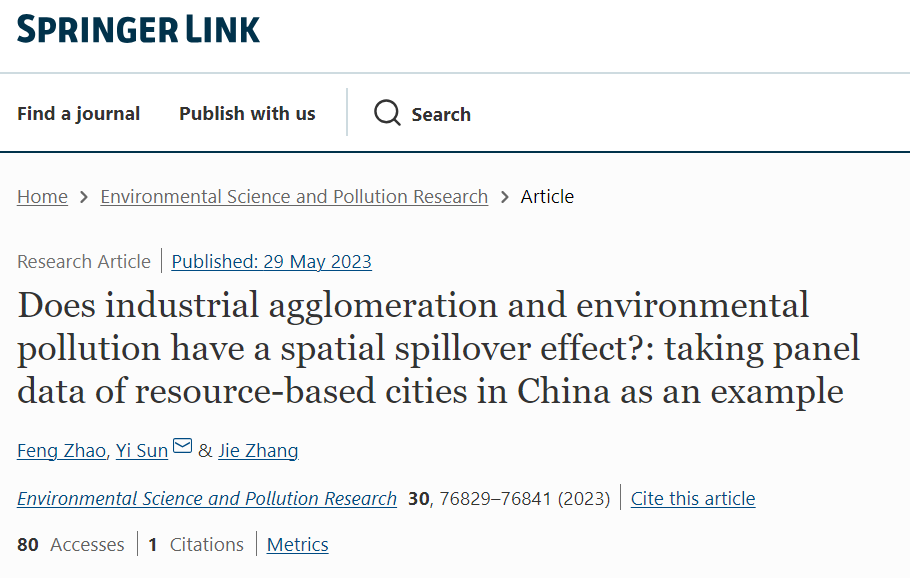
Task: Click the magnifying glass search icon
Action: 387,113
